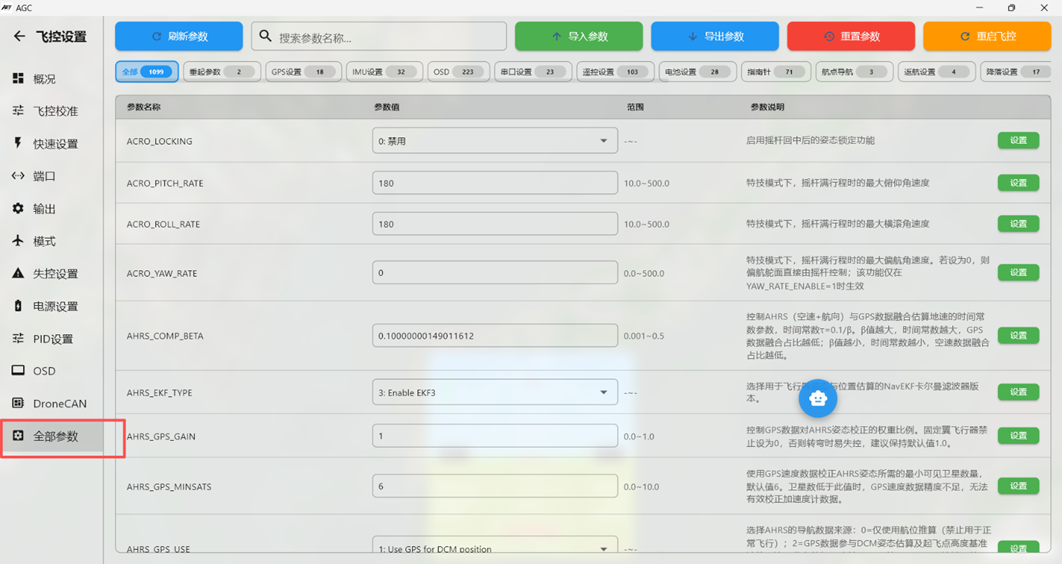Viewport: 1062px width, 564px height.
Task: Switch to the GPS设置 filter tab
Action: coord(304,72)
